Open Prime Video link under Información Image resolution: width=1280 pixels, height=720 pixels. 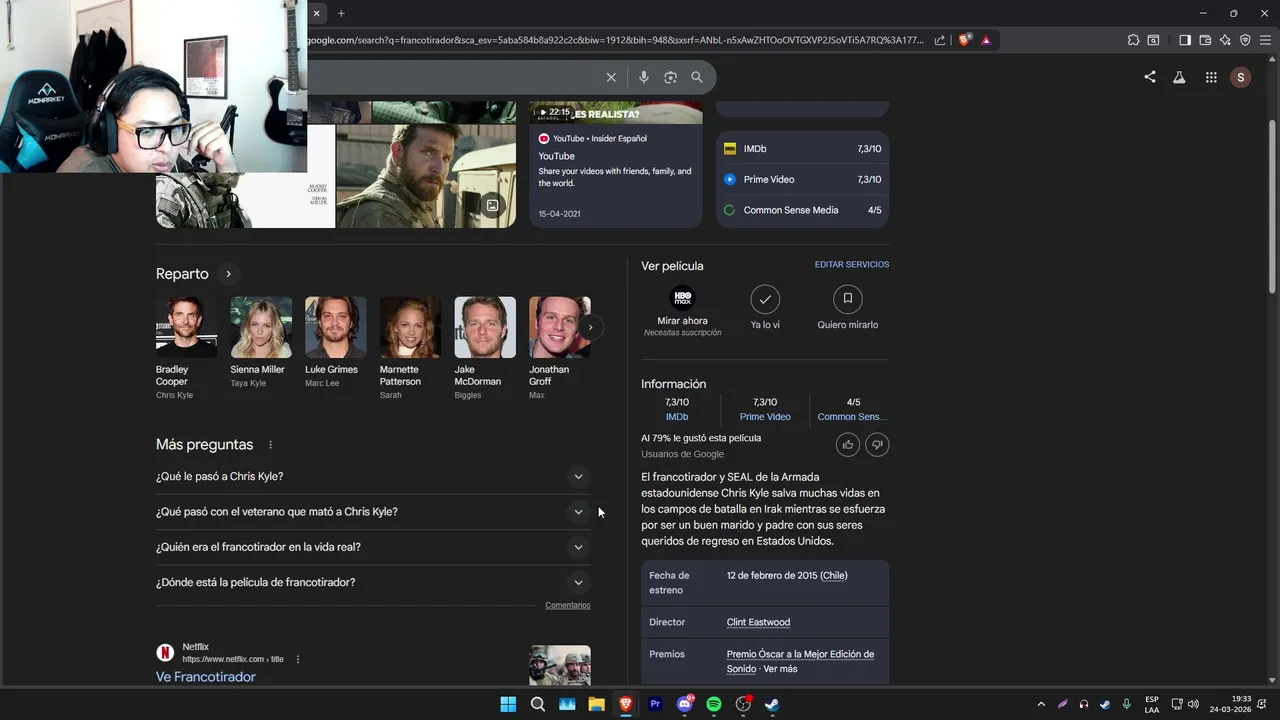pos(765,417)
